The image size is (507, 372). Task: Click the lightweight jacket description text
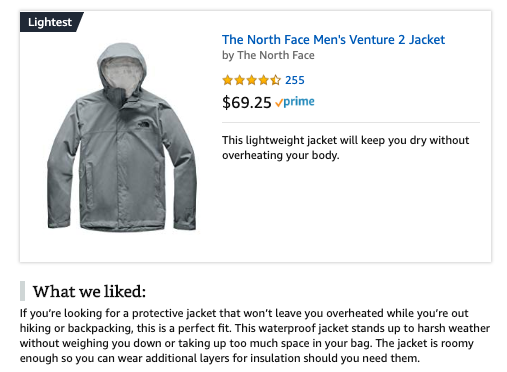coord(346,148)
